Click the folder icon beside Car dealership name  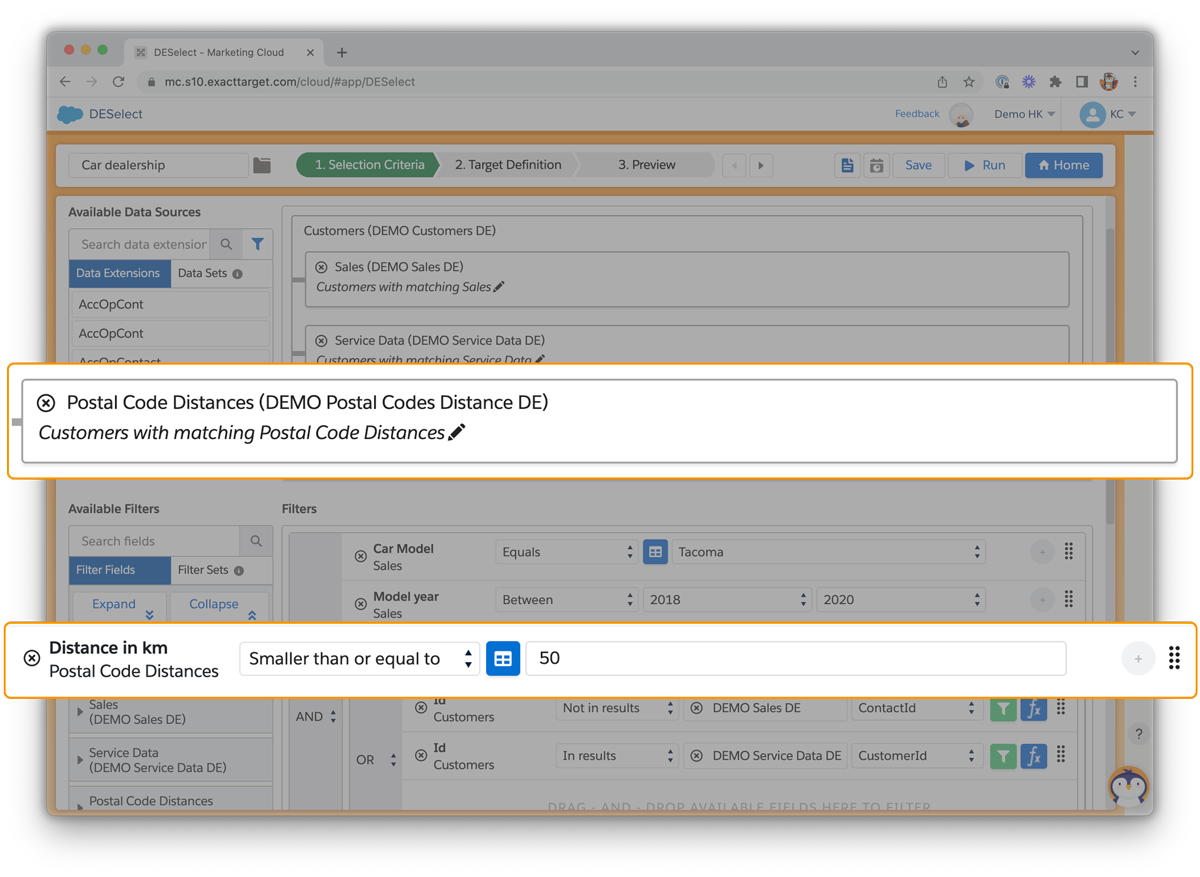pyautogui.click(x=262, y=165)
